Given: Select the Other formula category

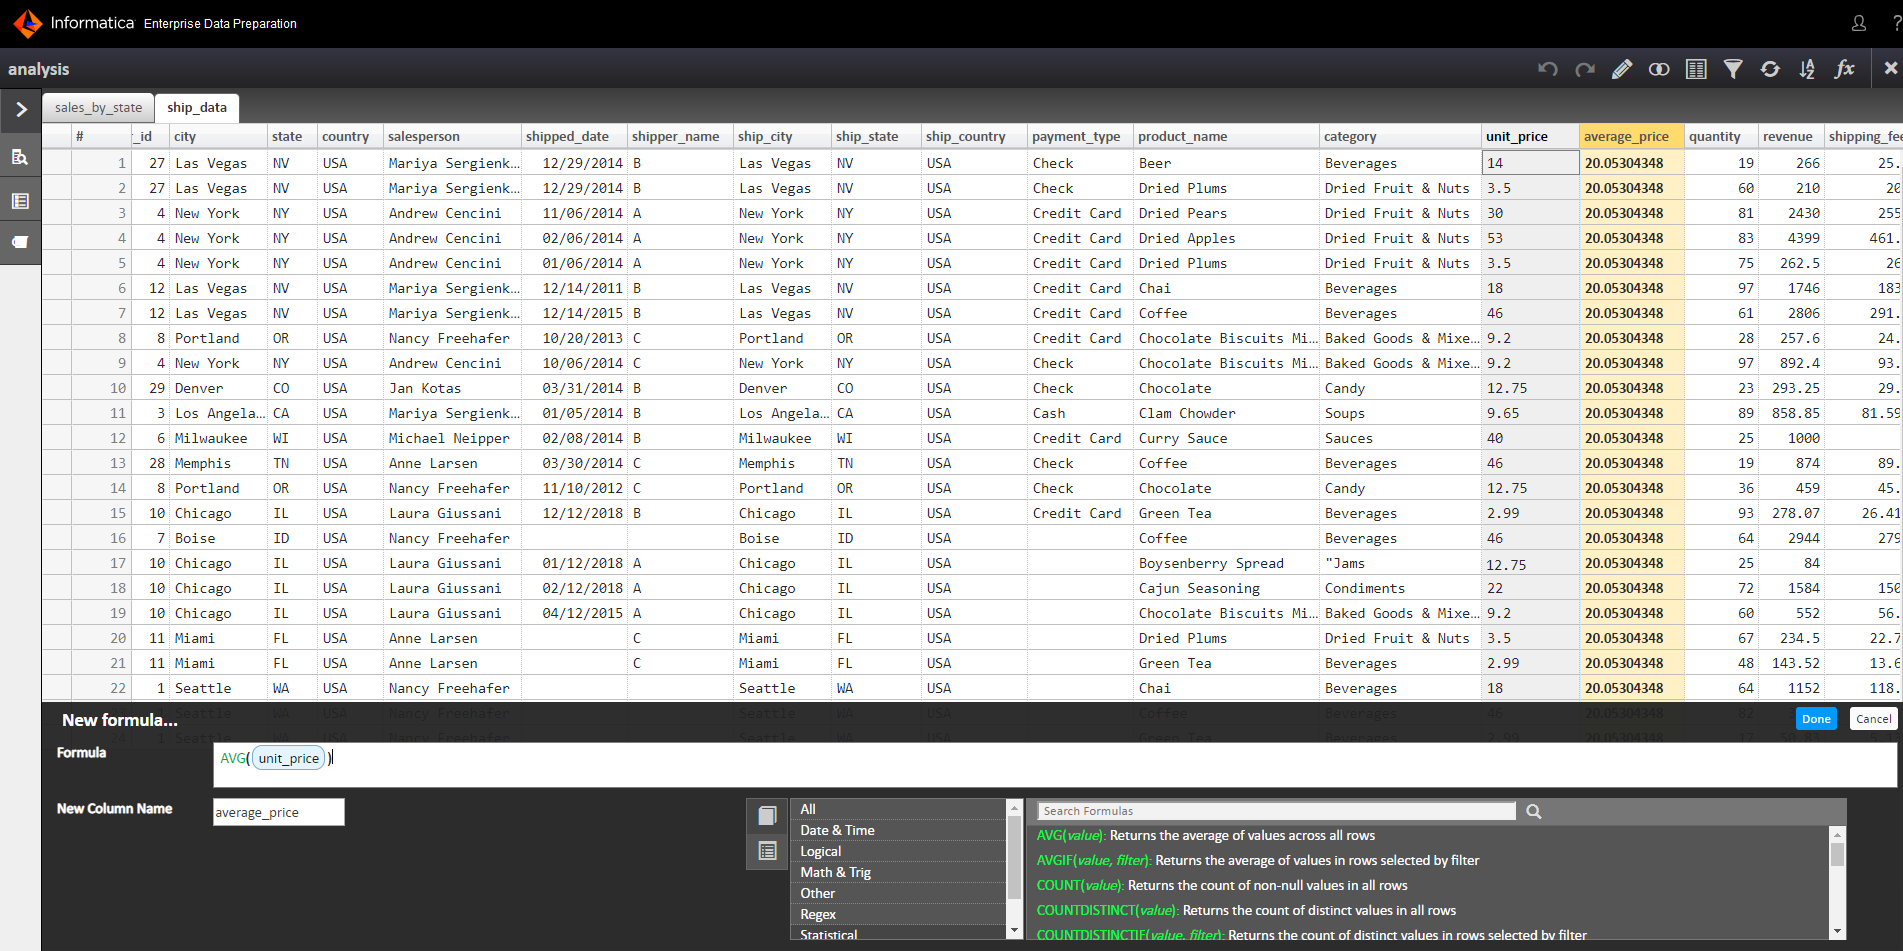Looking at the screenshot, I should pos(900,893).
